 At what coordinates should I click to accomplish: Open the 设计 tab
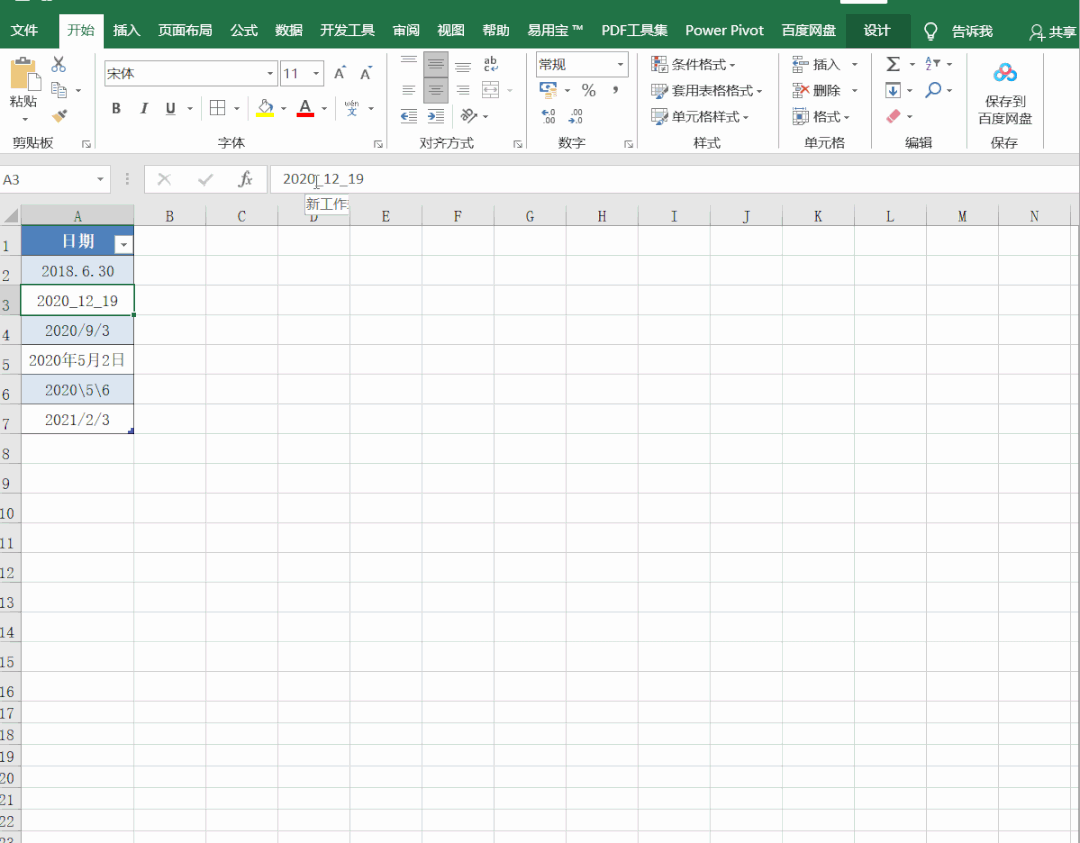pyautogui.click(x=877, y=30)
